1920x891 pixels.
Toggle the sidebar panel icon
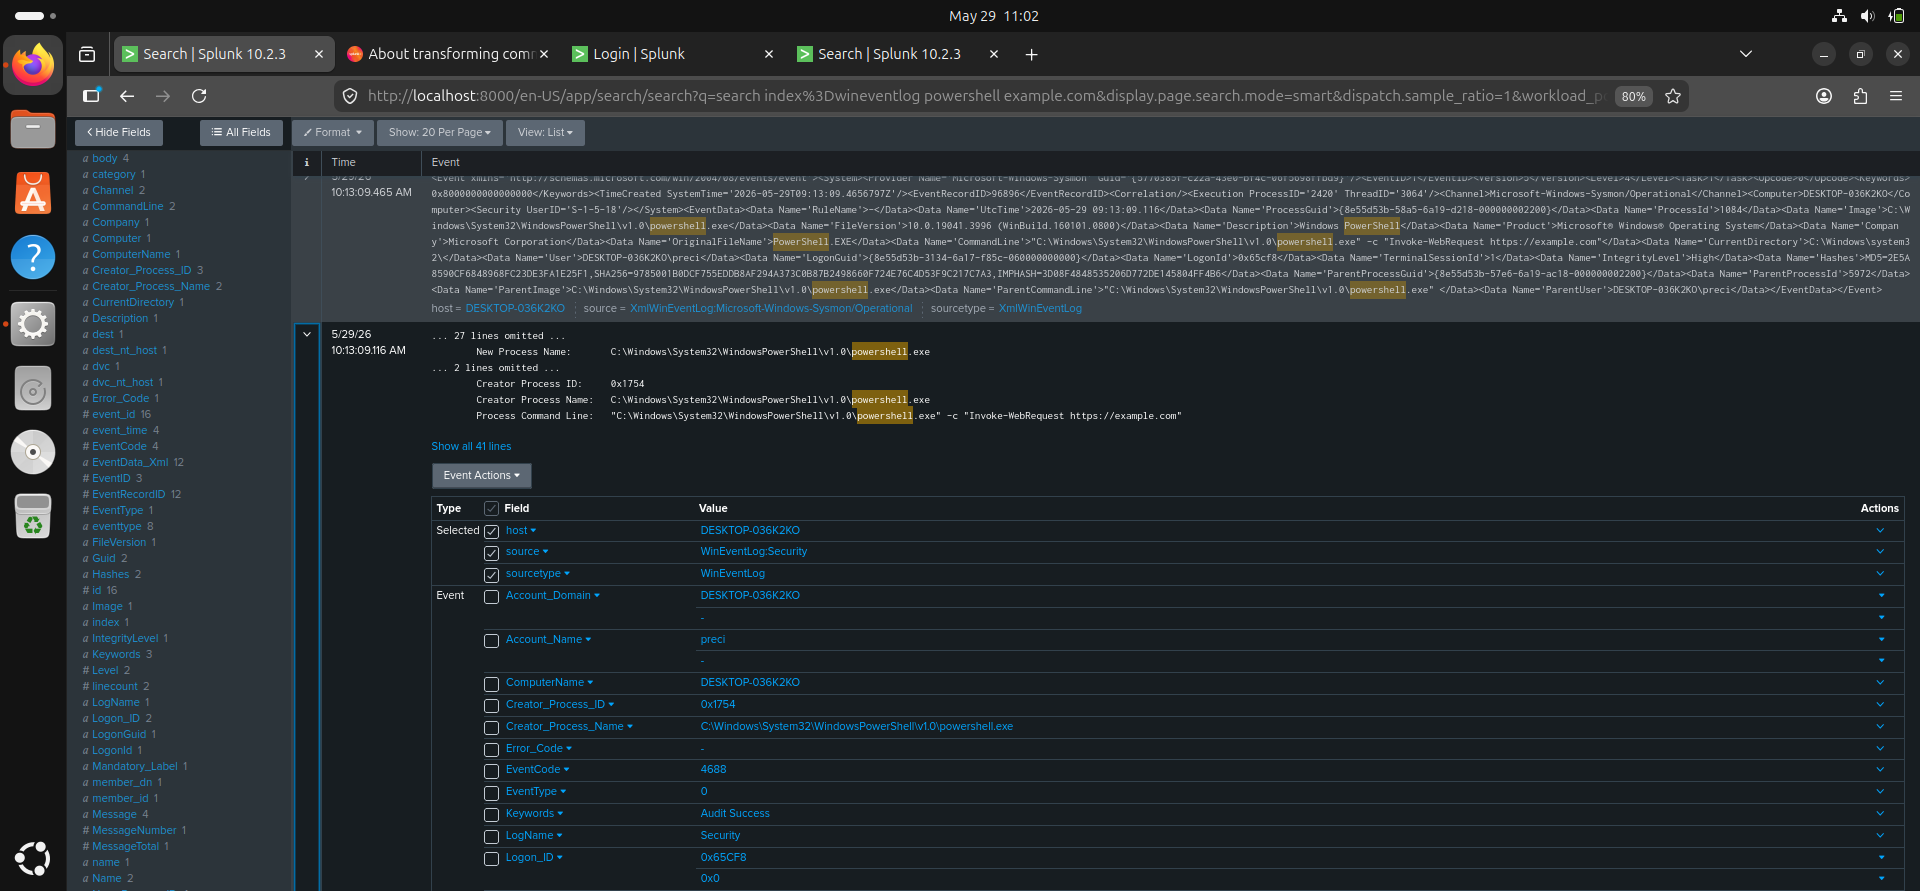(91, 96)
